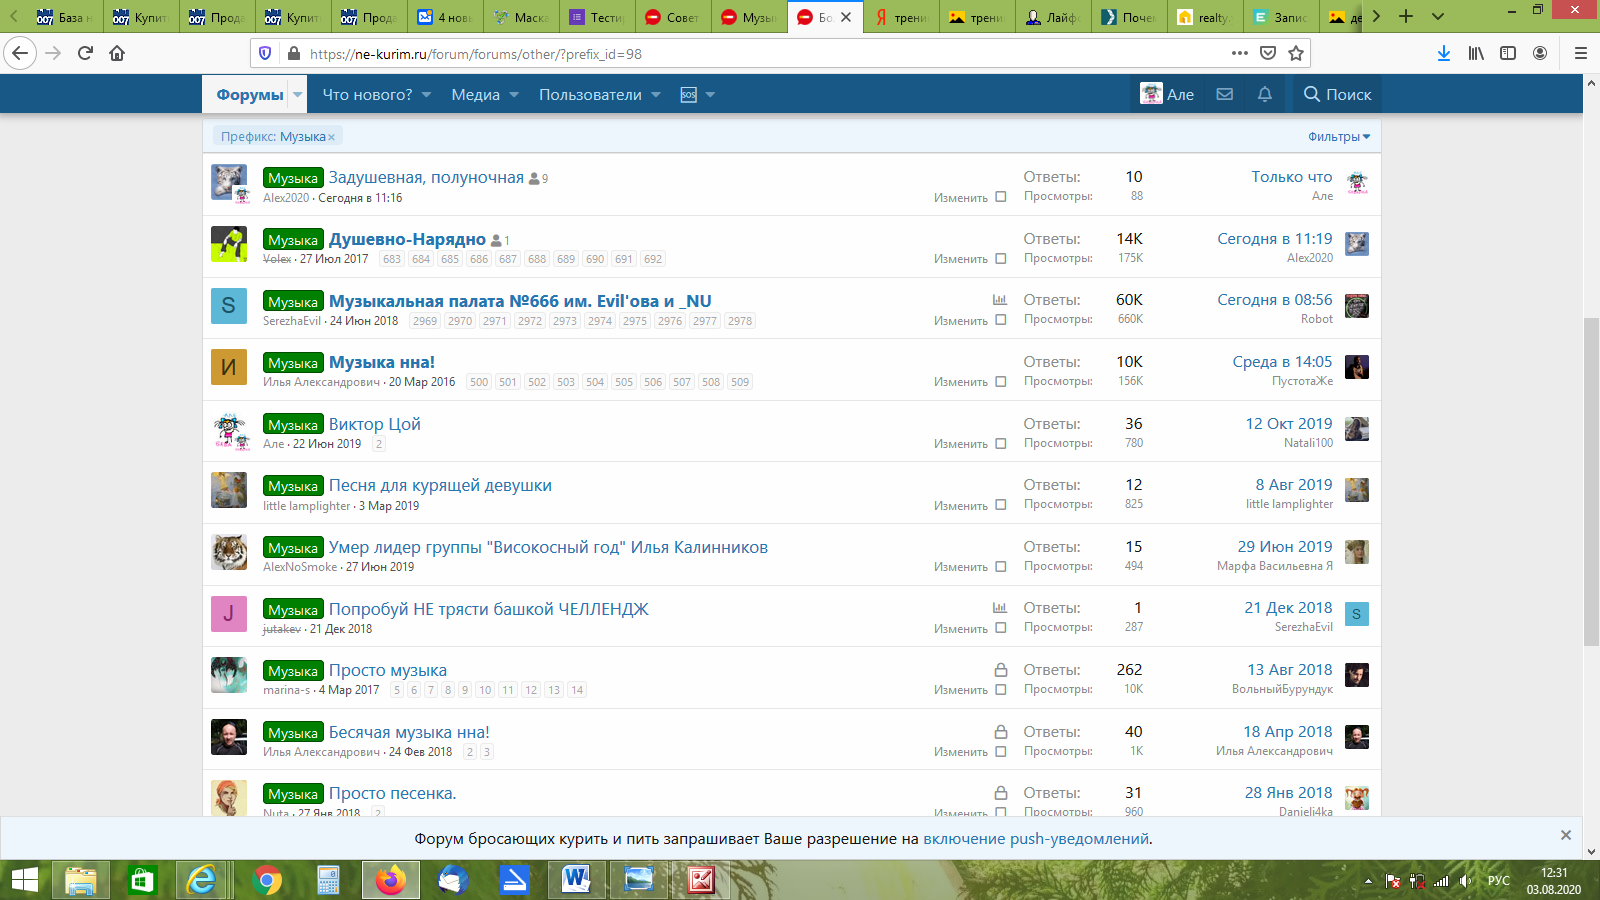Screen dimensions: 1600x900
Task: Open new browser tab
Action: click(x=1406, y=16)
